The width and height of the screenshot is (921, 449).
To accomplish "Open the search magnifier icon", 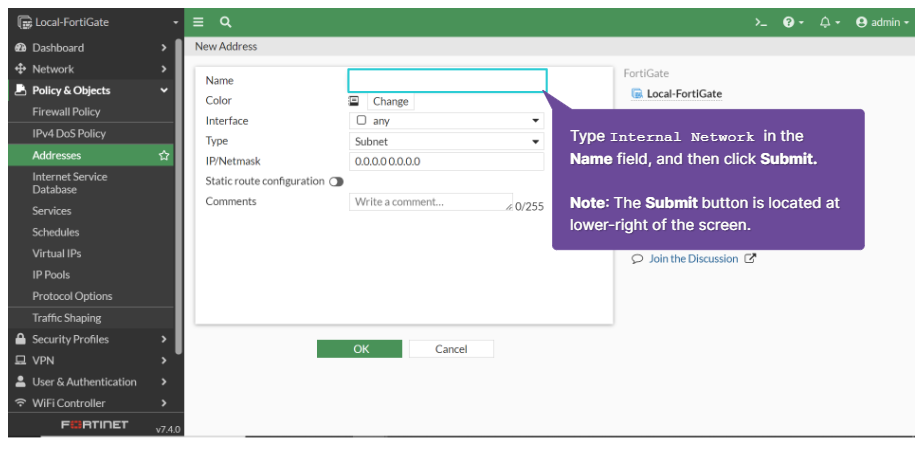I will click(x=226, y=22).
